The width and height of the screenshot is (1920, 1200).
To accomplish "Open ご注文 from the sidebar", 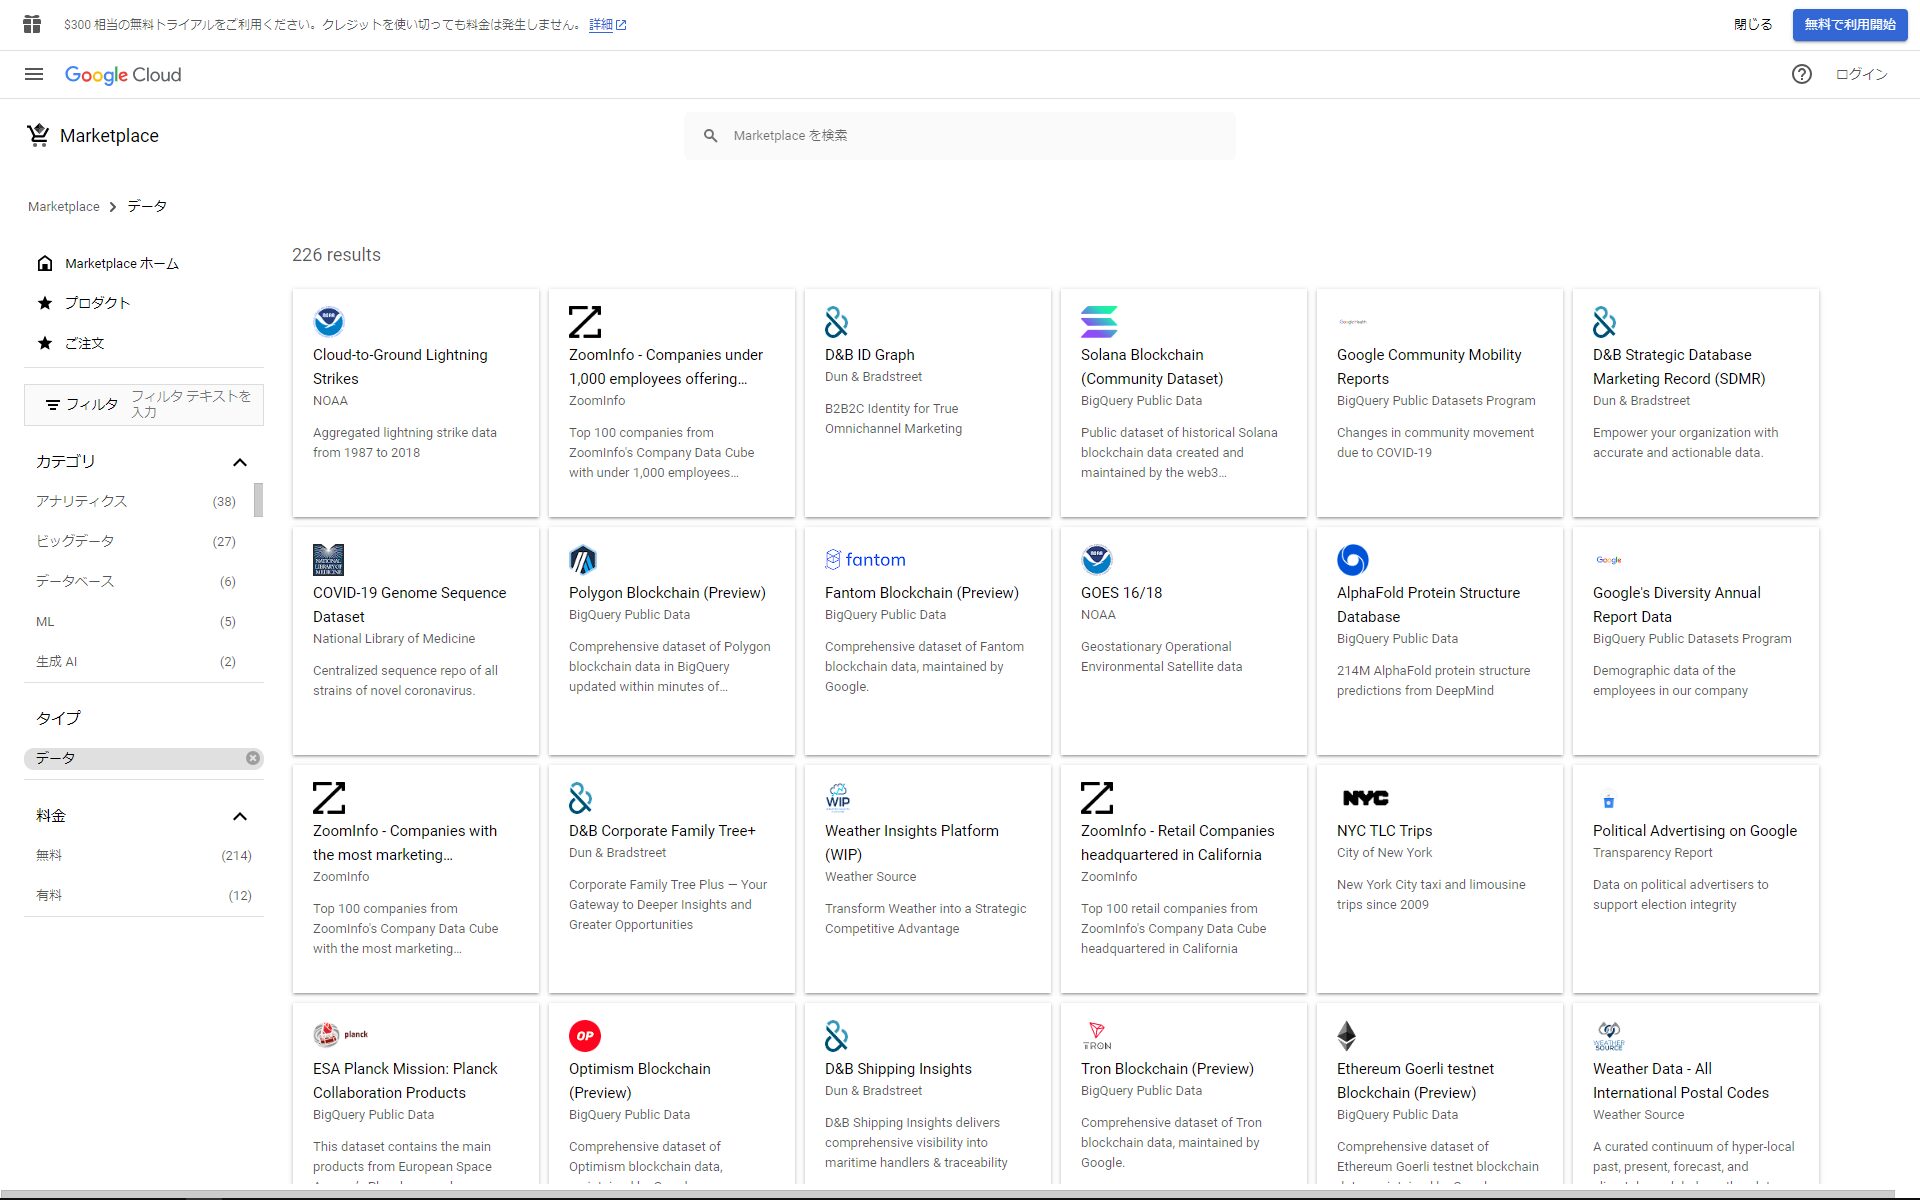I will (85, 343).
